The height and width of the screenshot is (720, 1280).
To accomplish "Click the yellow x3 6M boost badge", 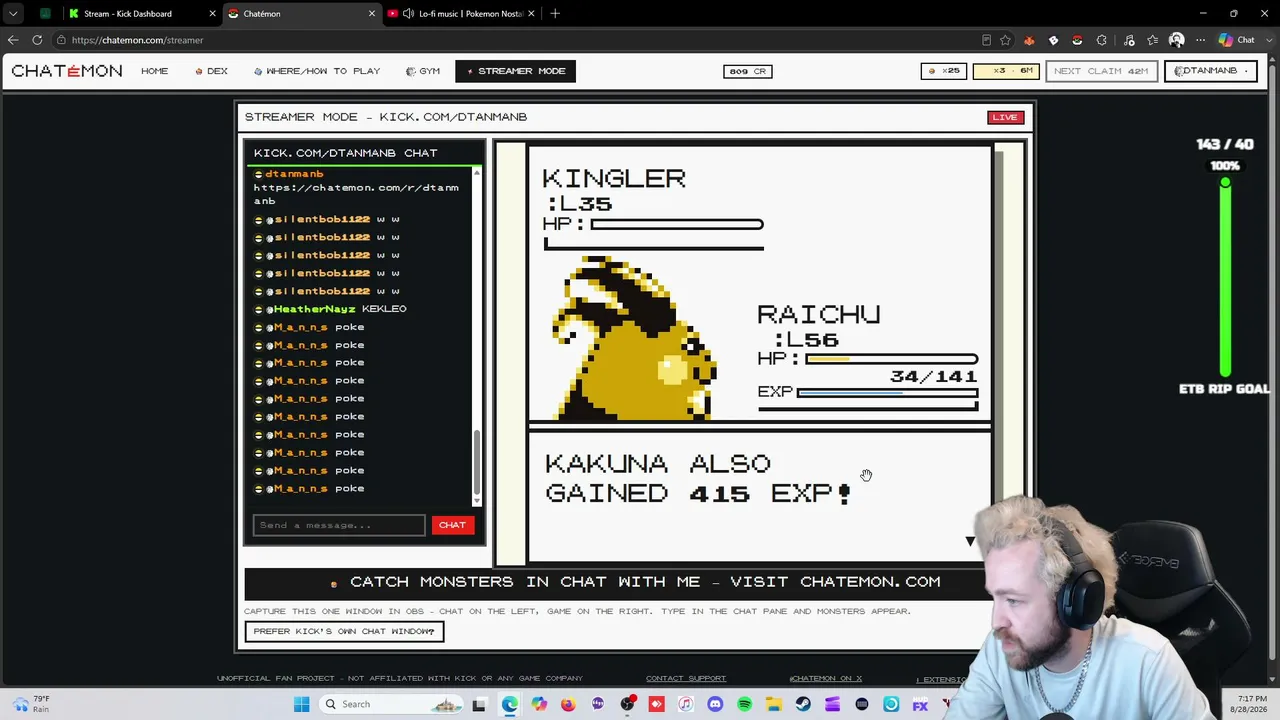I will 1007,71.
